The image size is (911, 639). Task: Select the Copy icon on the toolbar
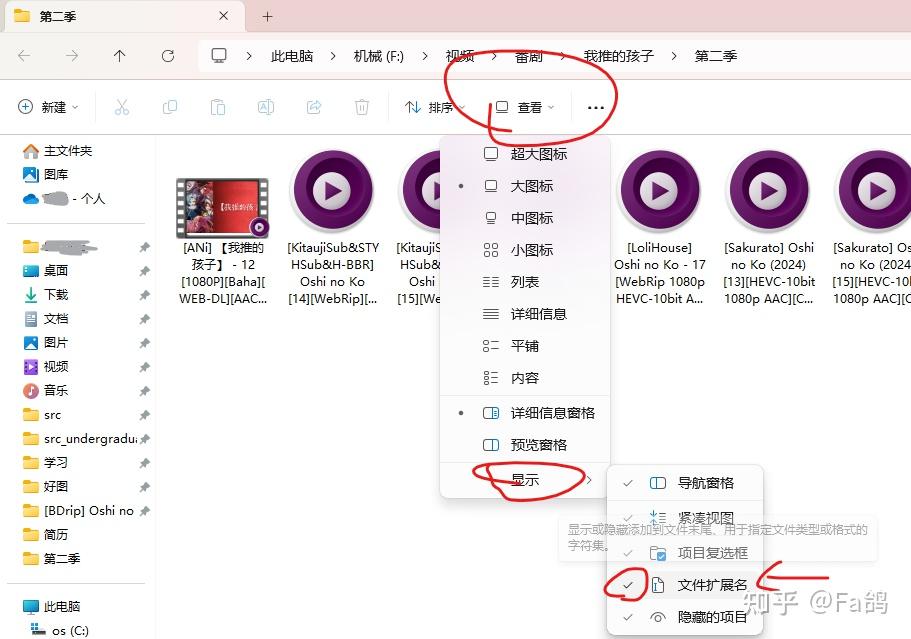tap(170, 108)
